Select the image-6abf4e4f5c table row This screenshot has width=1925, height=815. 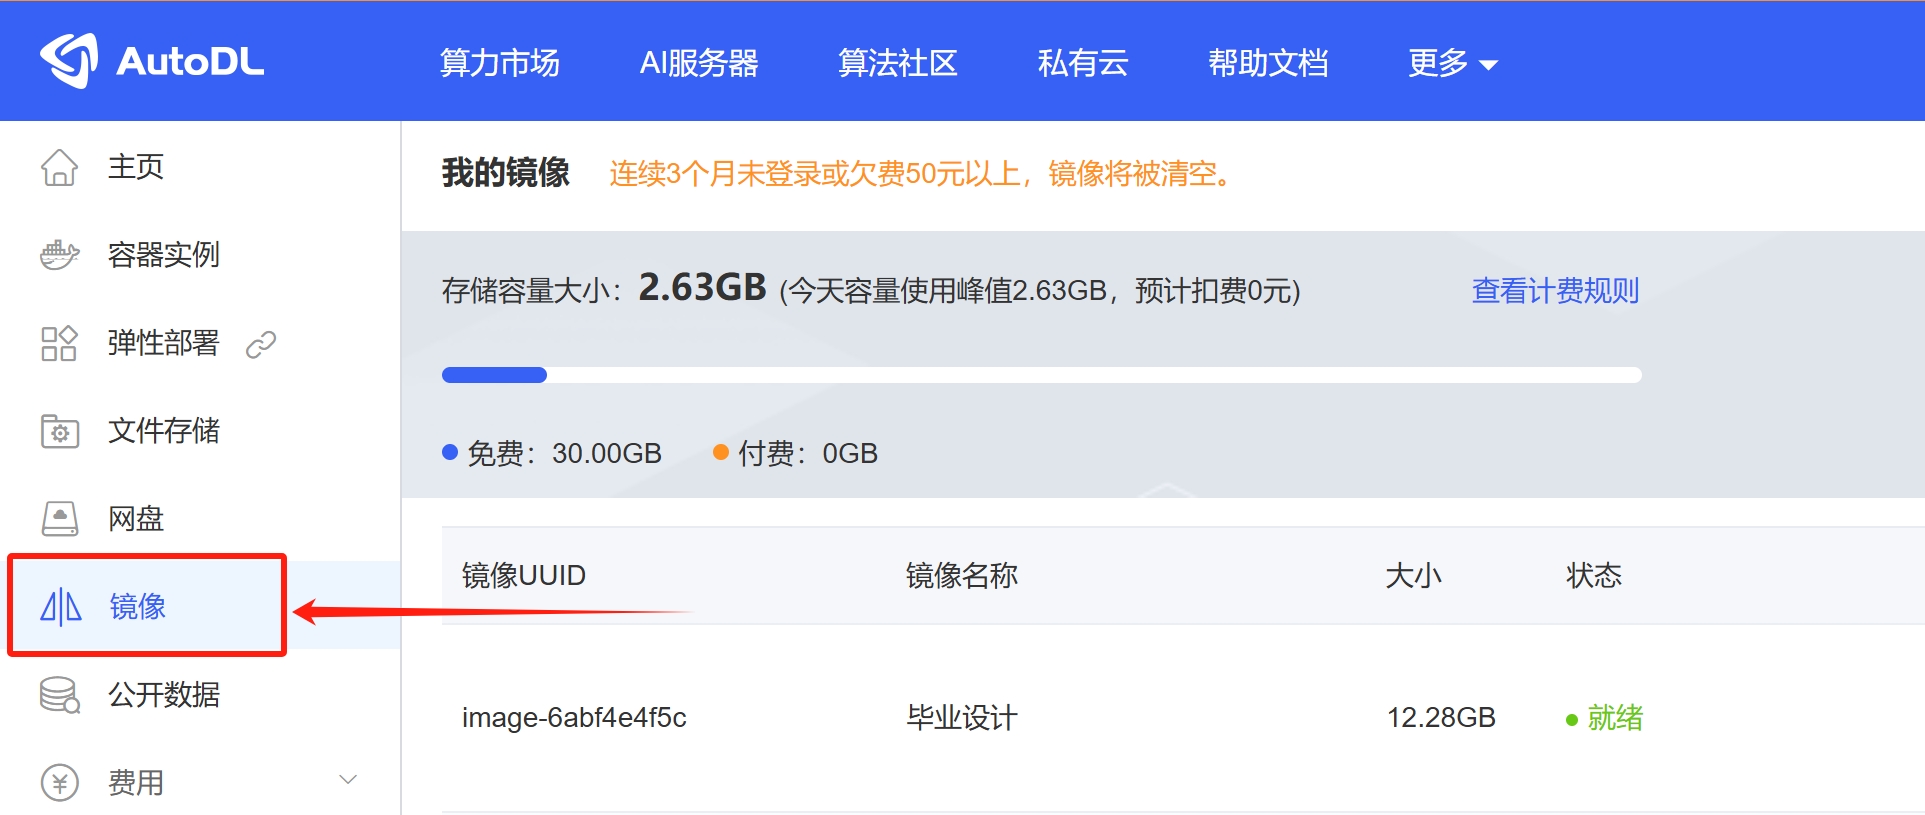(x=1183, y=718)
